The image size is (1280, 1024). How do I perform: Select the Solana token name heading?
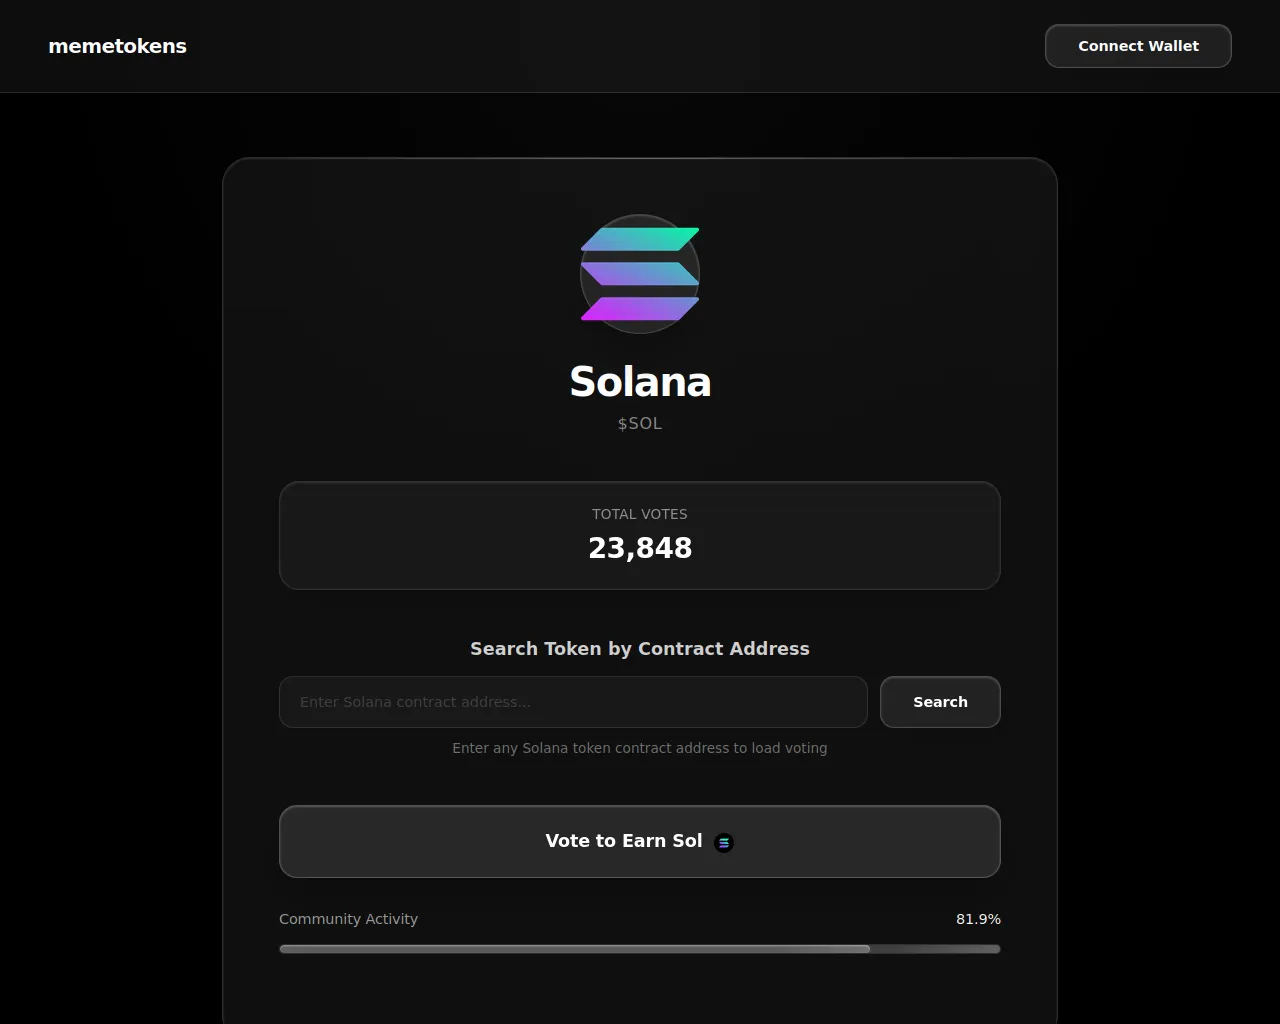tap(640, 382)
